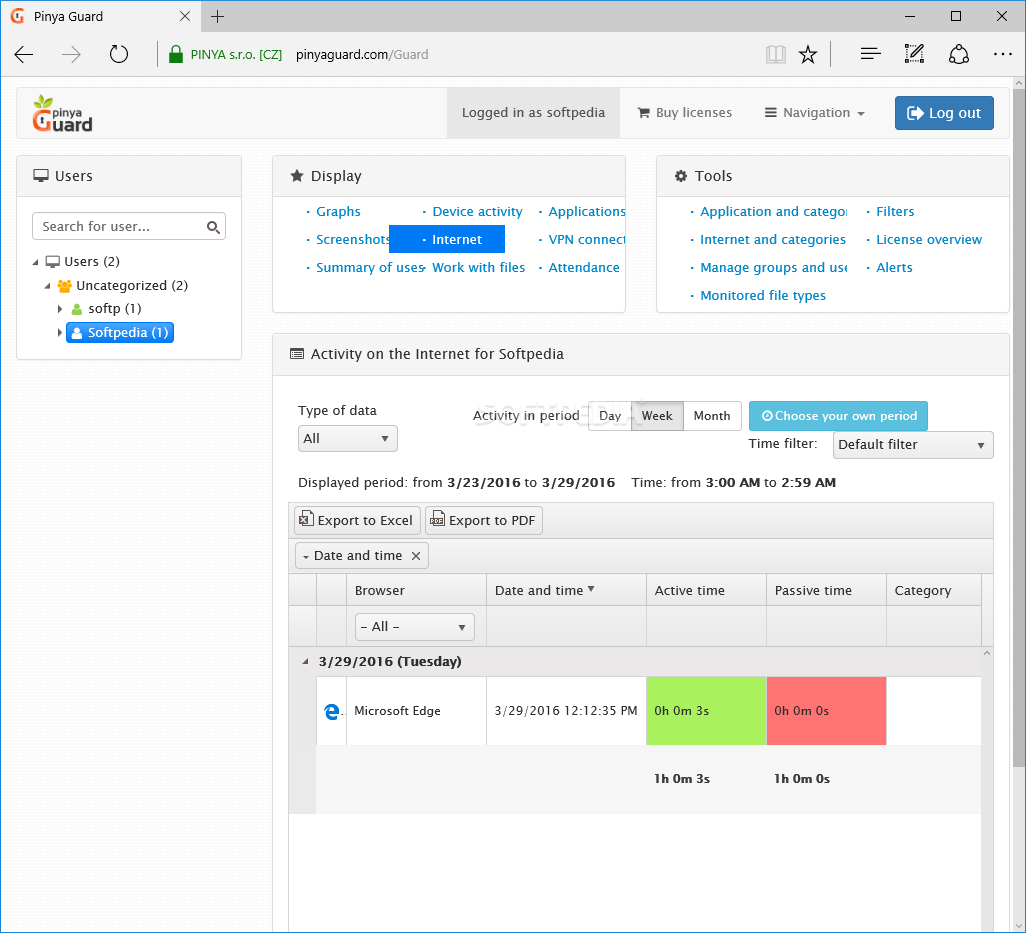Image resolution: width=1026 pixels, height=933 pixels.
Task: Open the Time filter dropdown
Action: [913, 445]
